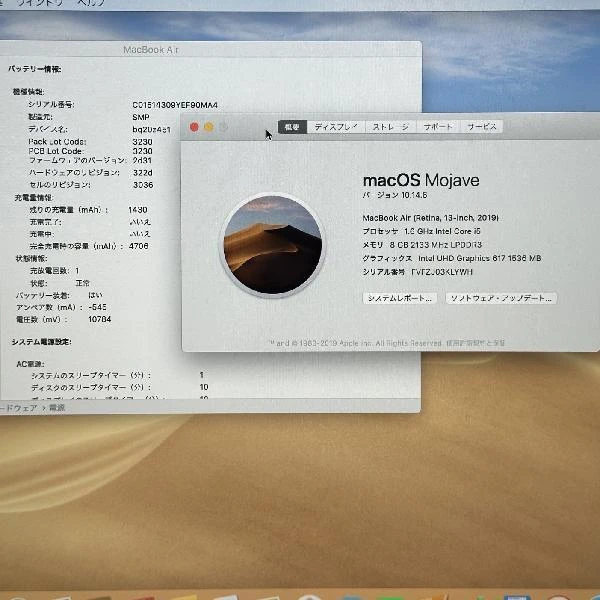Select the ファームウェアのバージョン value

pos(142,160)
